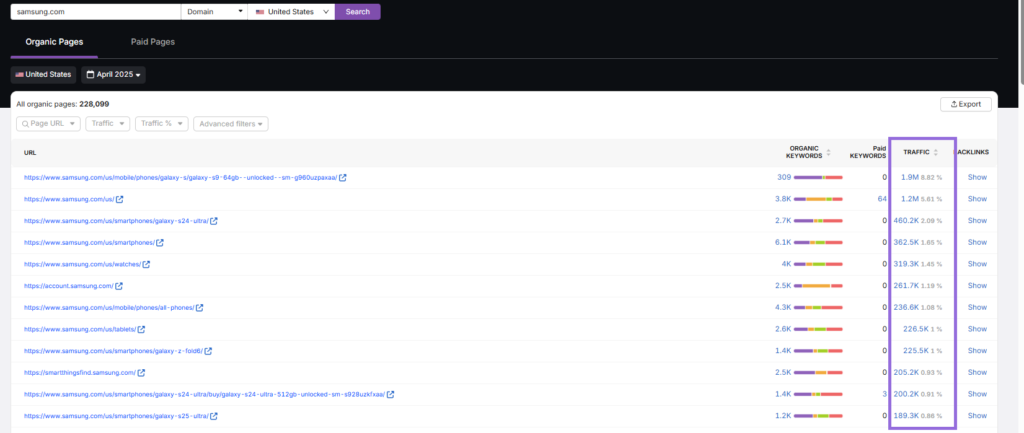The height and width of the screenshot is (433, 1024).
Task: Open external link icon beside galaxy-s24-ultra/ URL
Action: click(x=214, y=221)
